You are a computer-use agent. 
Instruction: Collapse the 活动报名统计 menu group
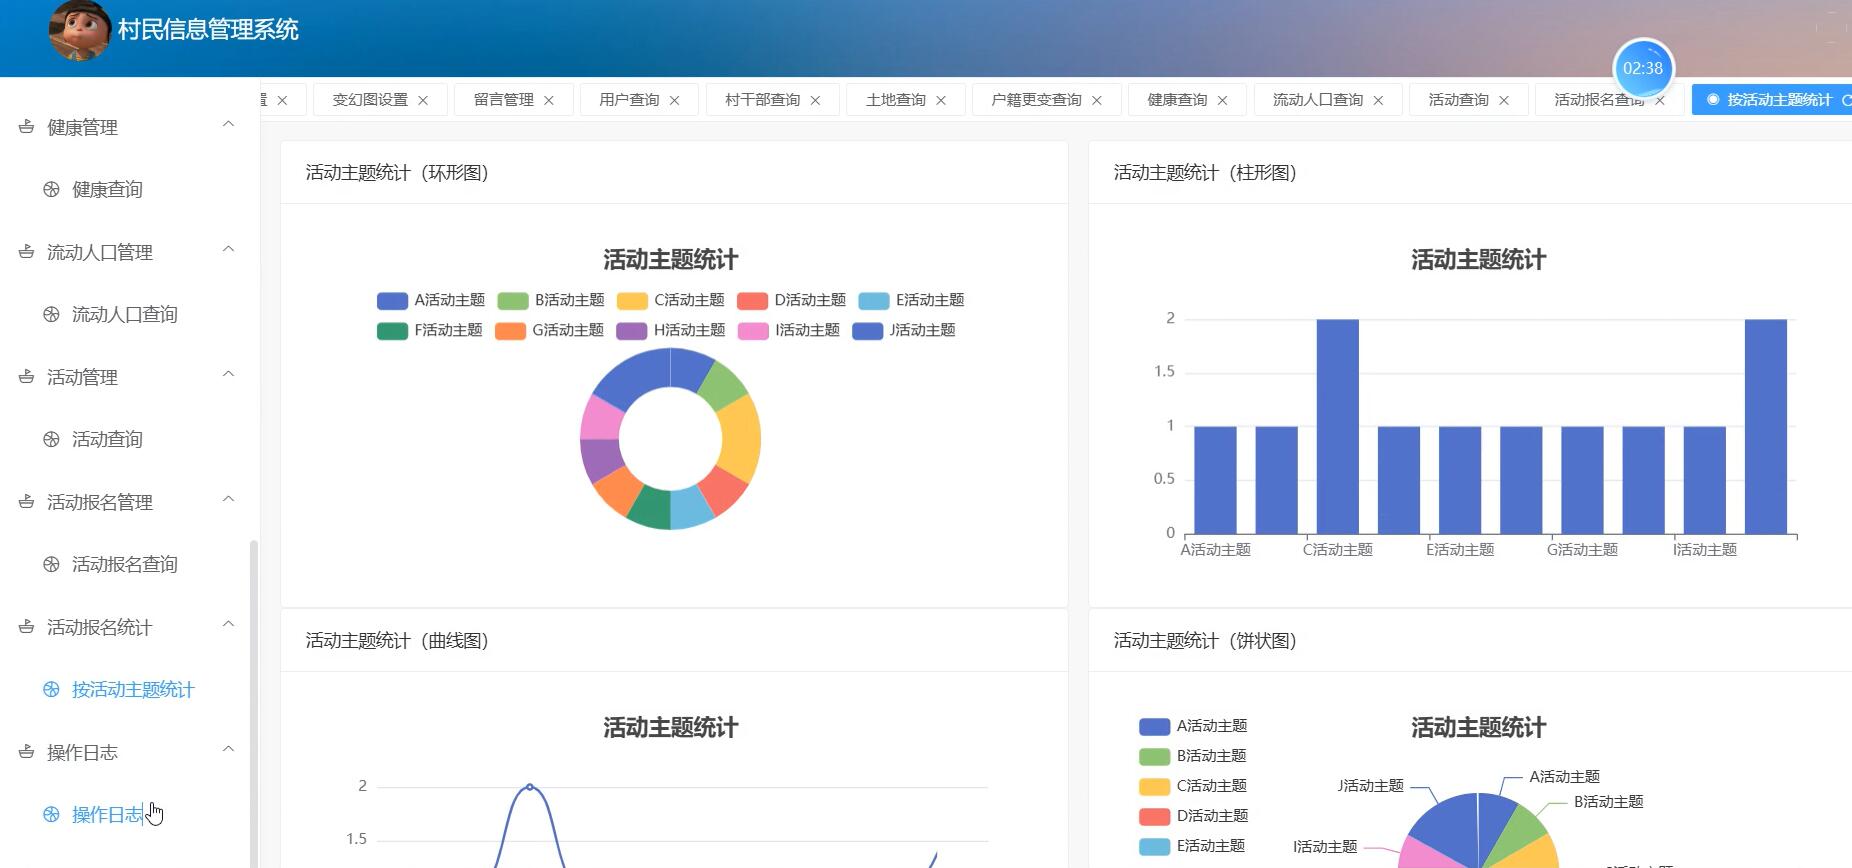(228, 624)
